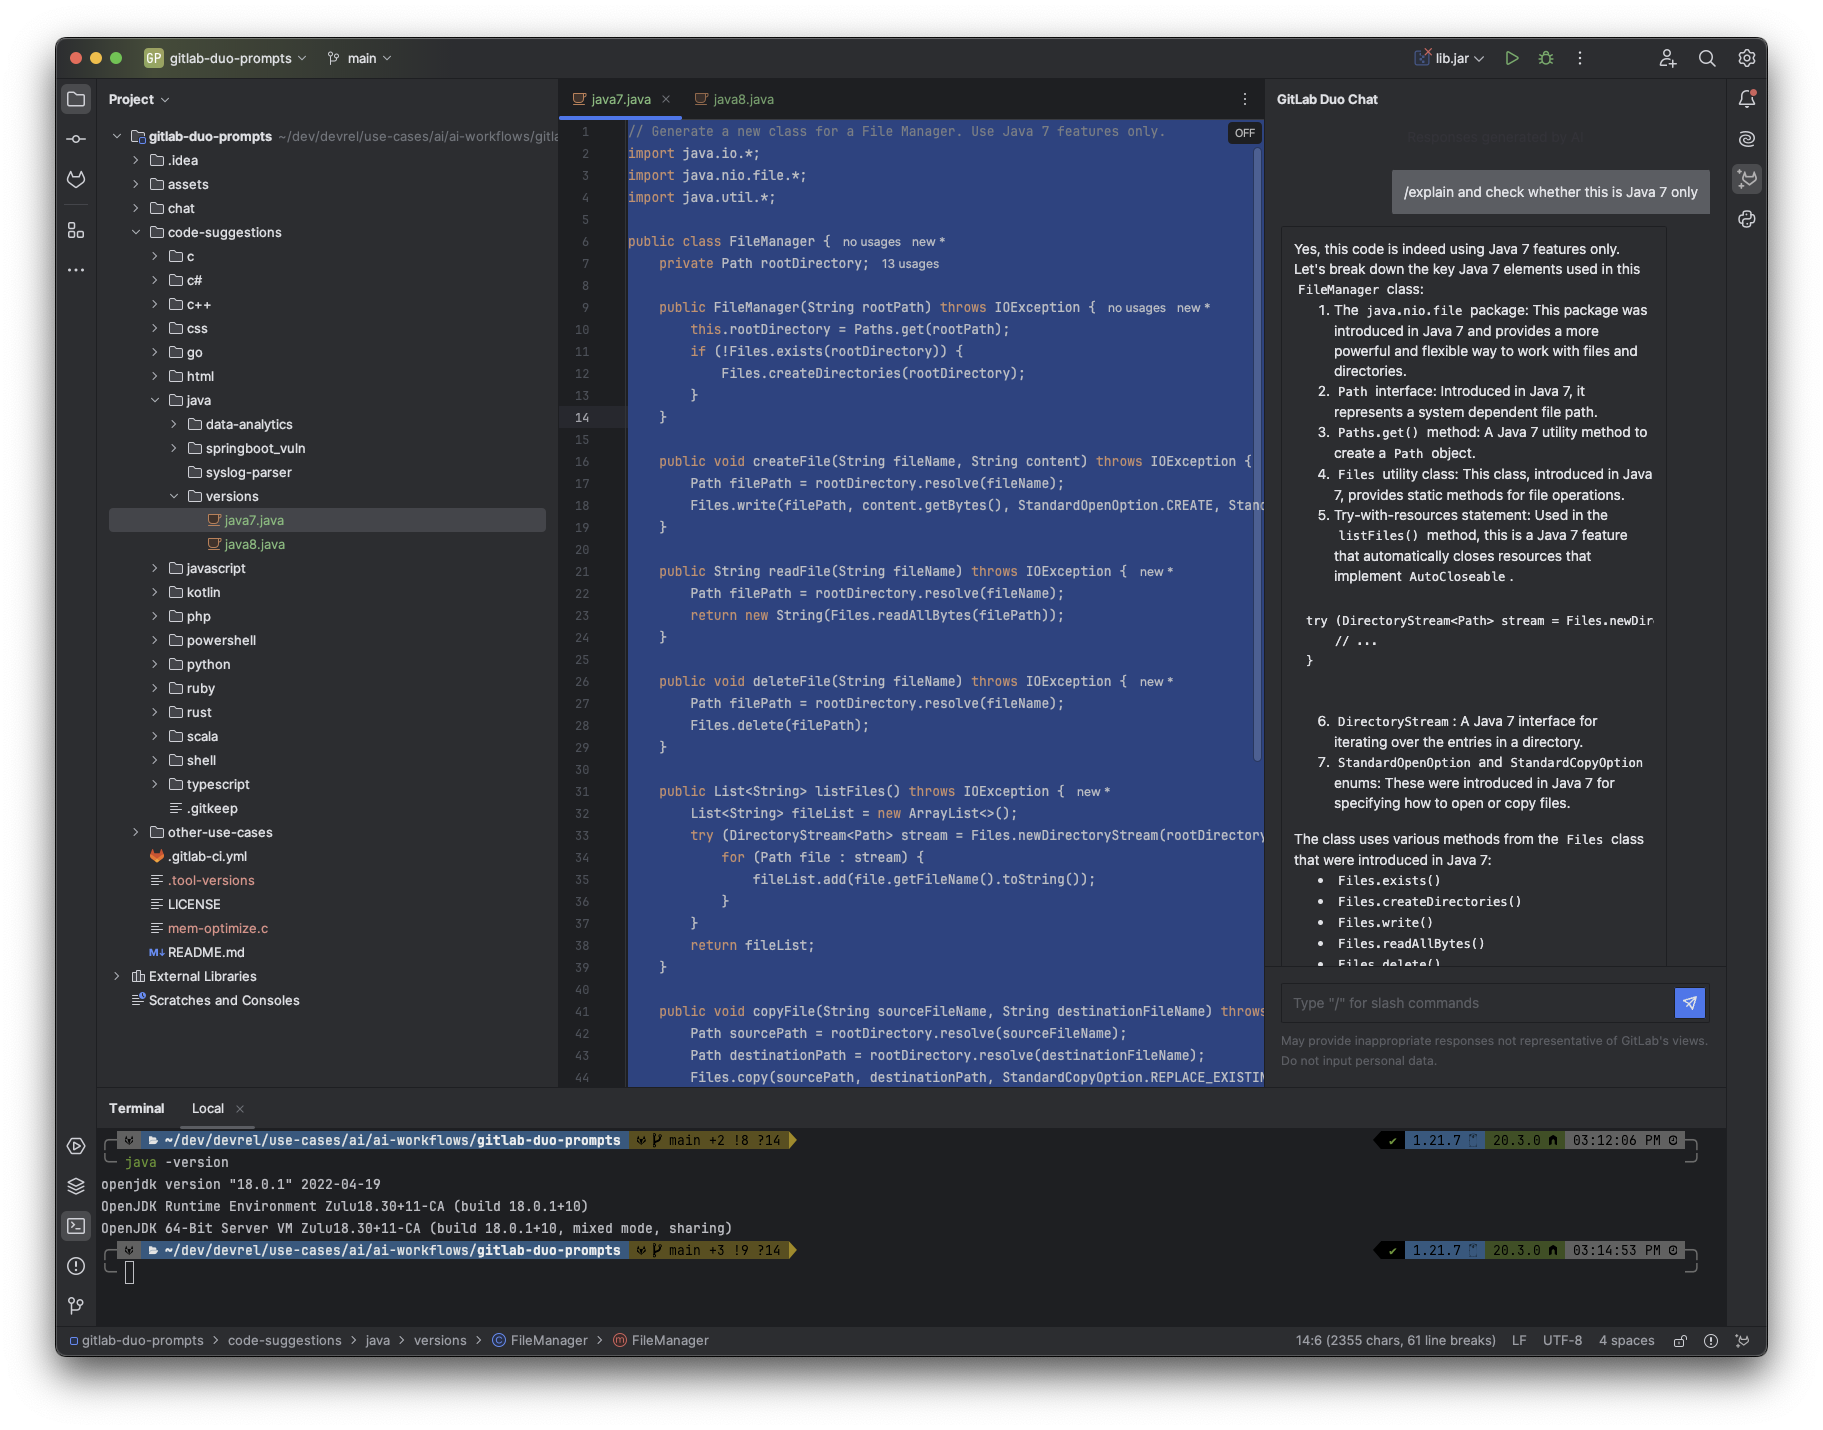This screenshot has height=1430, width=1823.
Task: Start Code With Me session via user-plus icon
Action: pos(1667,57)
